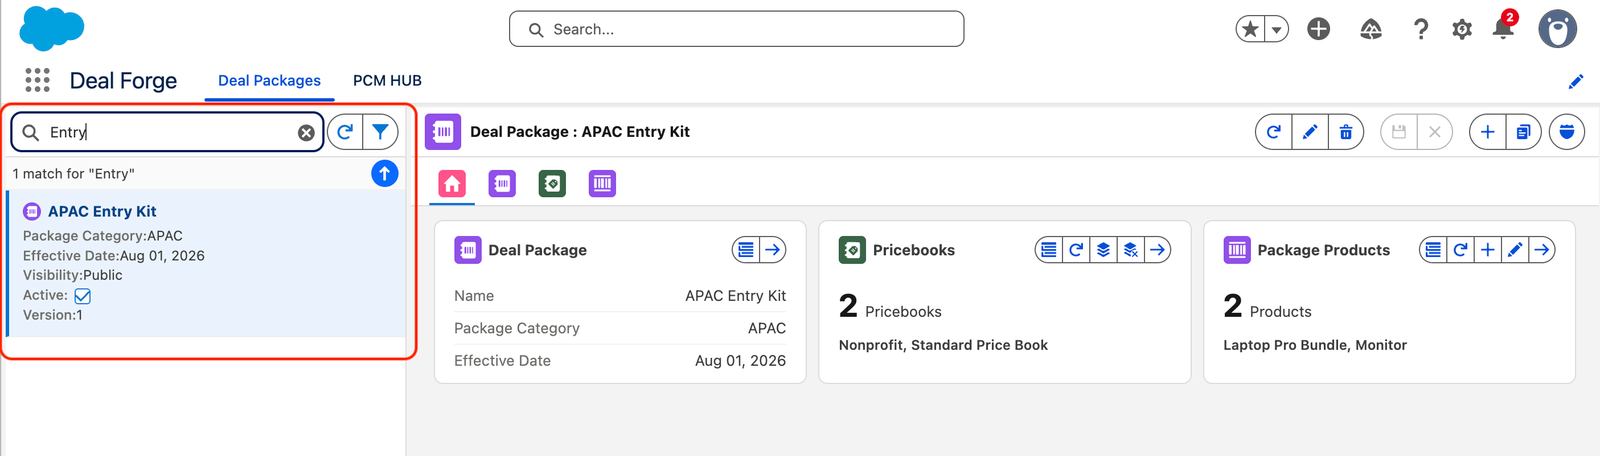This screenshot has height=456, width=1600.
Task: Click Effective Date value Aug 01, 2026 in card
Action: click(740, 361)
